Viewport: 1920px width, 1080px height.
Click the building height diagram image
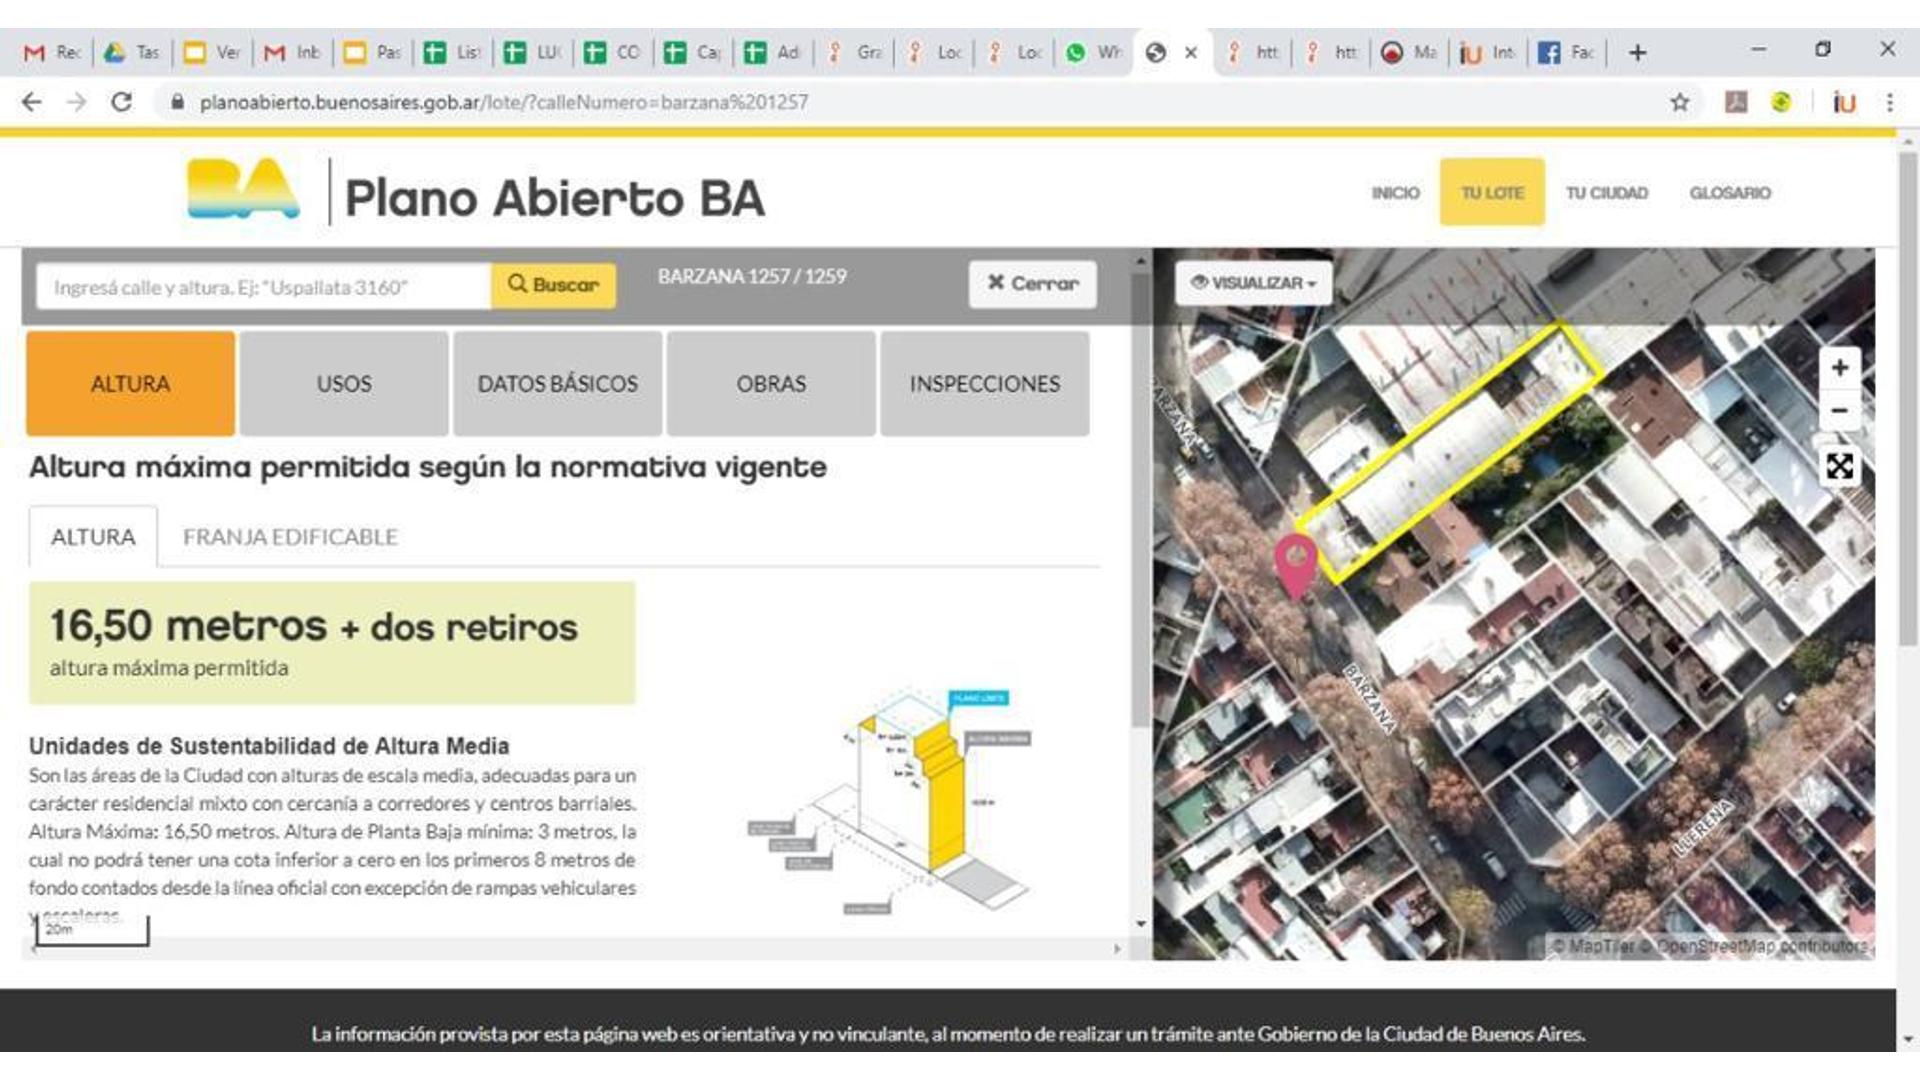tap(889, 800)
